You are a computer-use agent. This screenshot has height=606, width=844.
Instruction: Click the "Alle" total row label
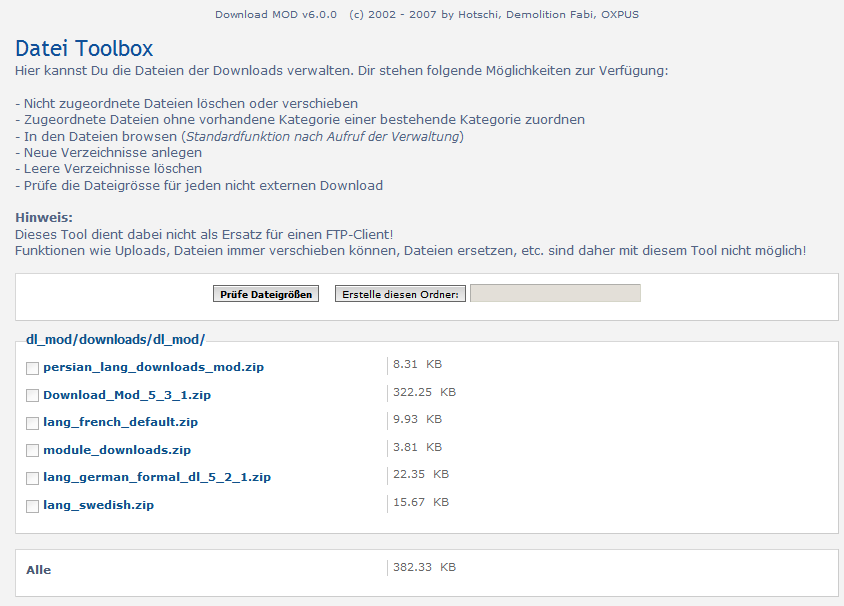point(39,570)
